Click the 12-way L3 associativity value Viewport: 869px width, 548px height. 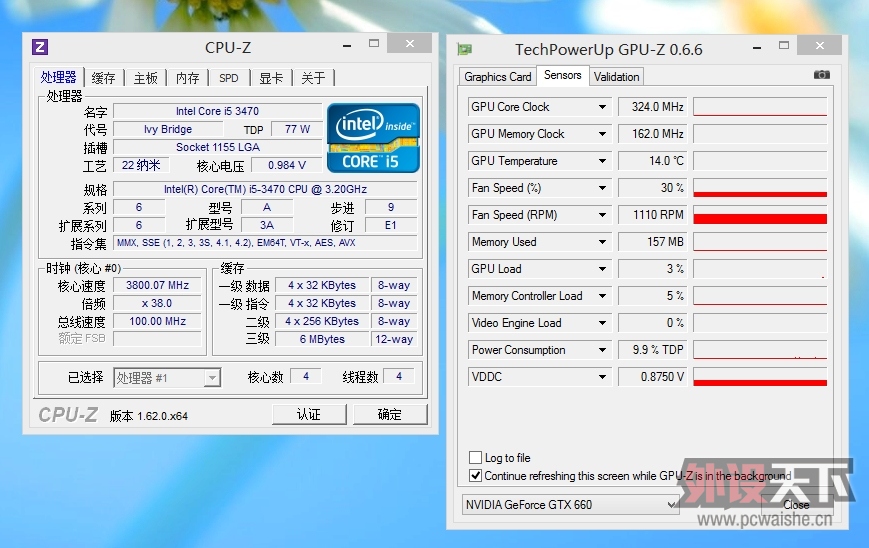(x=393, y=339)
